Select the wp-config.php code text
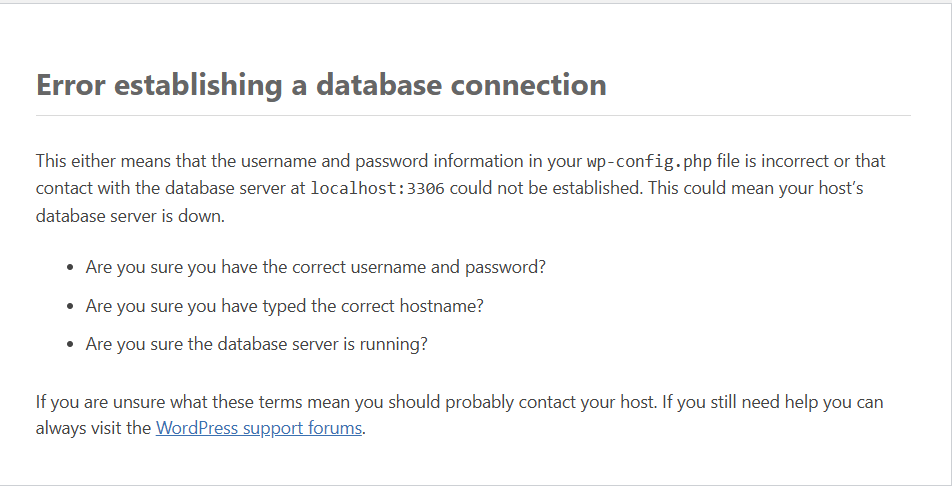 tap(649, 162)
